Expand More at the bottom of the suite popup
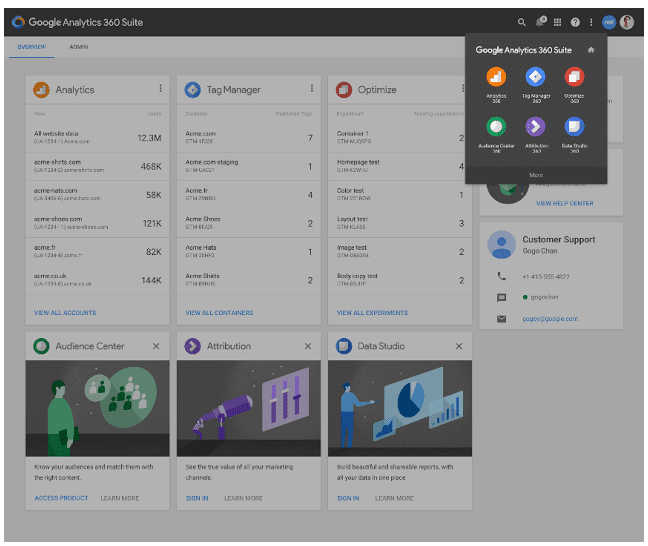 [536, 174]
